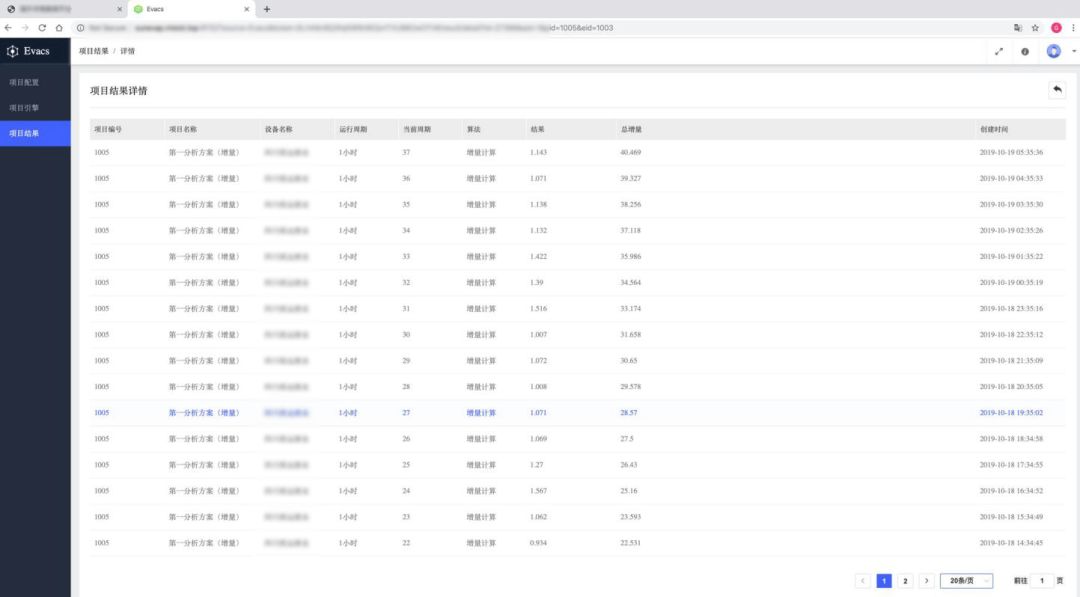Jump to page 2 in pagination

point(905,581)
